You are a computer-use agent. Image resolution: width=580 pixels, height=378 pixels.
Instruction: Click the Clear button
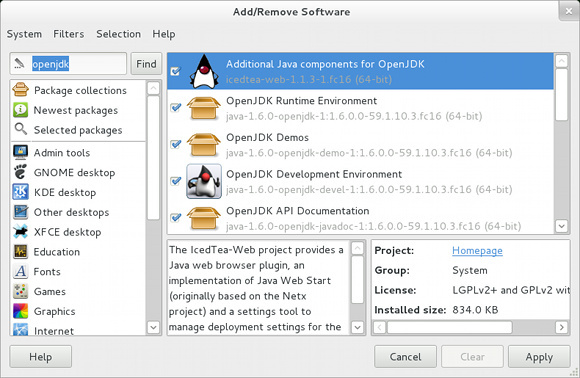pyautogui.click(x=472, y=357)
